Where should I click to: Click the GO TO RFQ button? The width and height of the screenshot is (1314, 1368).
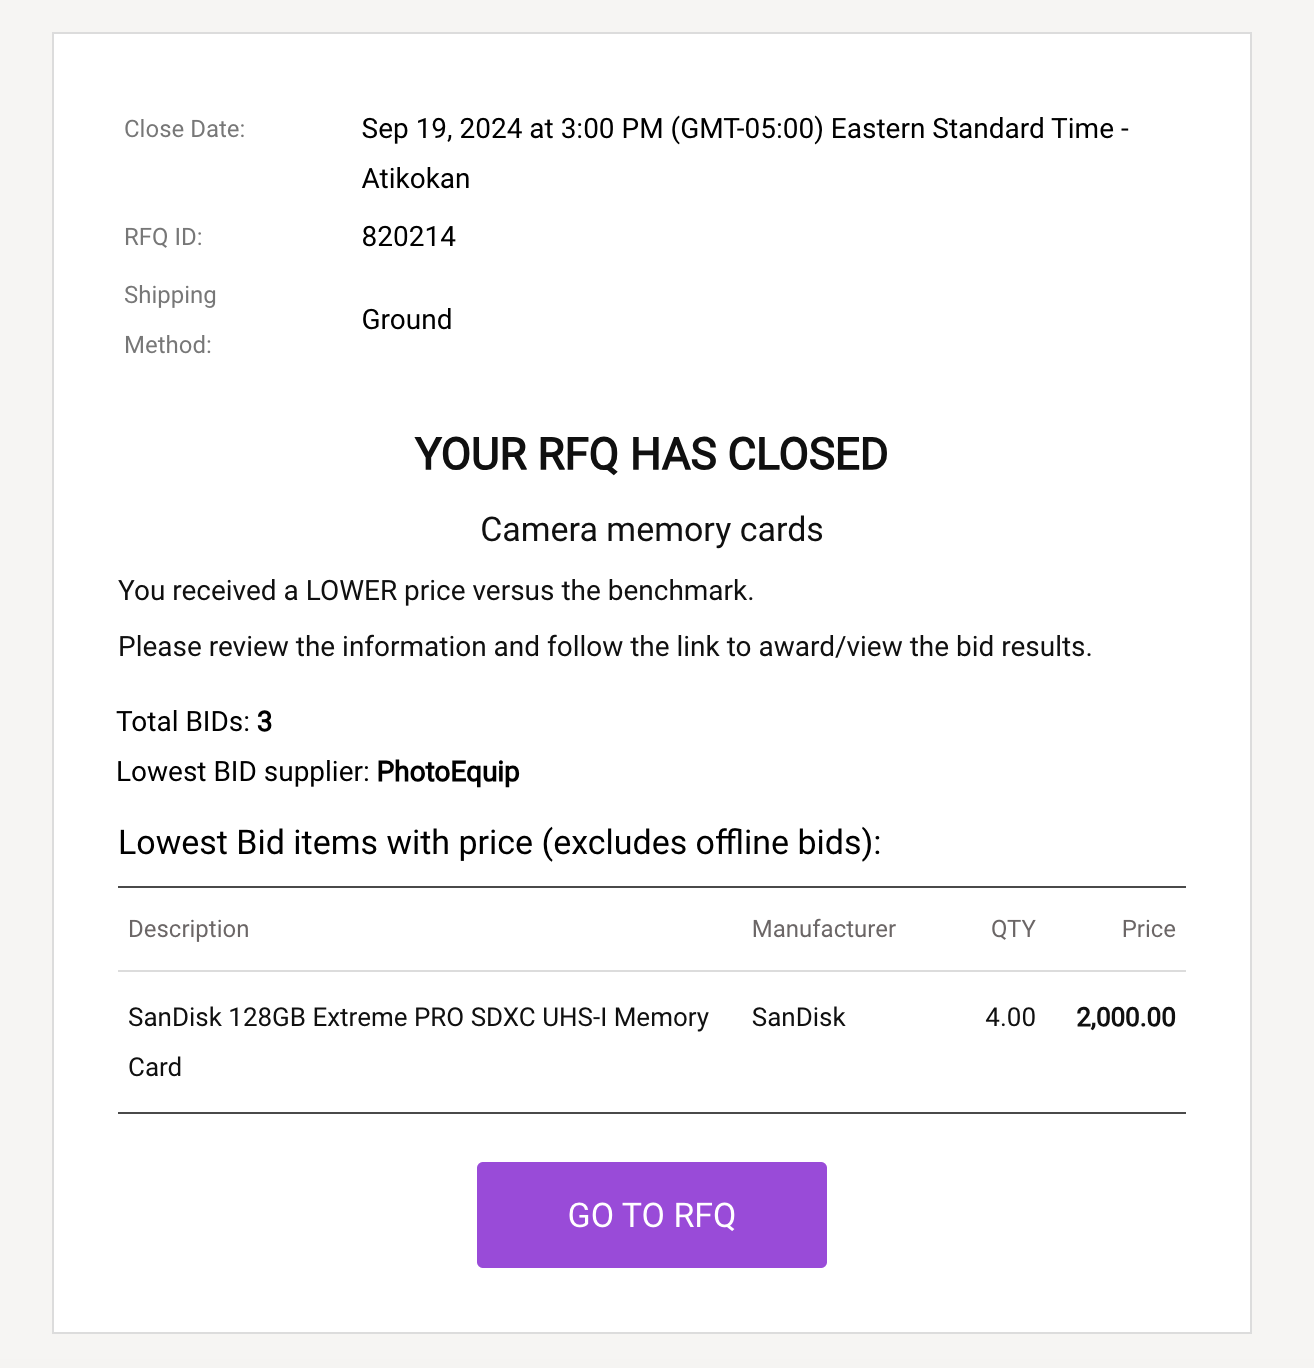651,1214
